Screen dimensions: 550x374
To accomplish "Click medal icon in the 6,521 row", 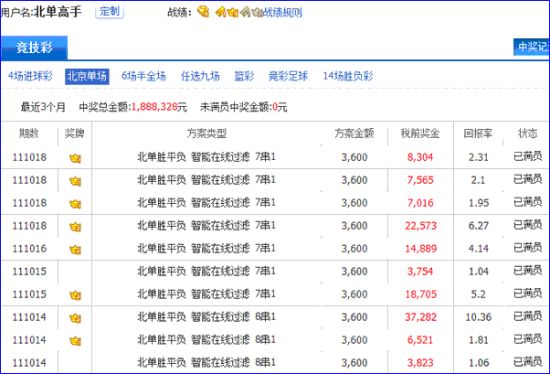I will [x=75, y=341].
